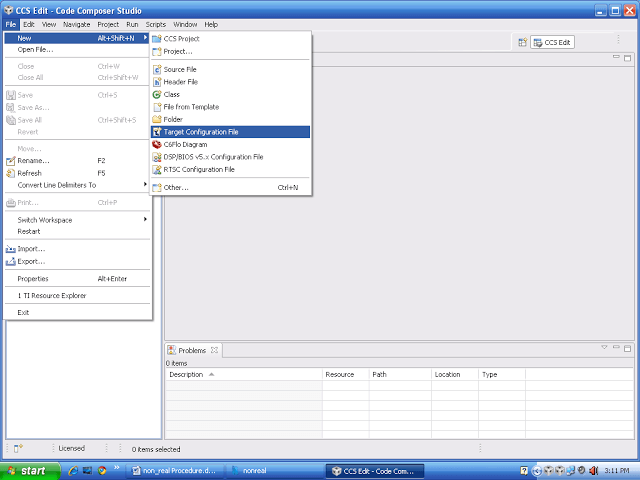Open the Window menu

[185, 24]
